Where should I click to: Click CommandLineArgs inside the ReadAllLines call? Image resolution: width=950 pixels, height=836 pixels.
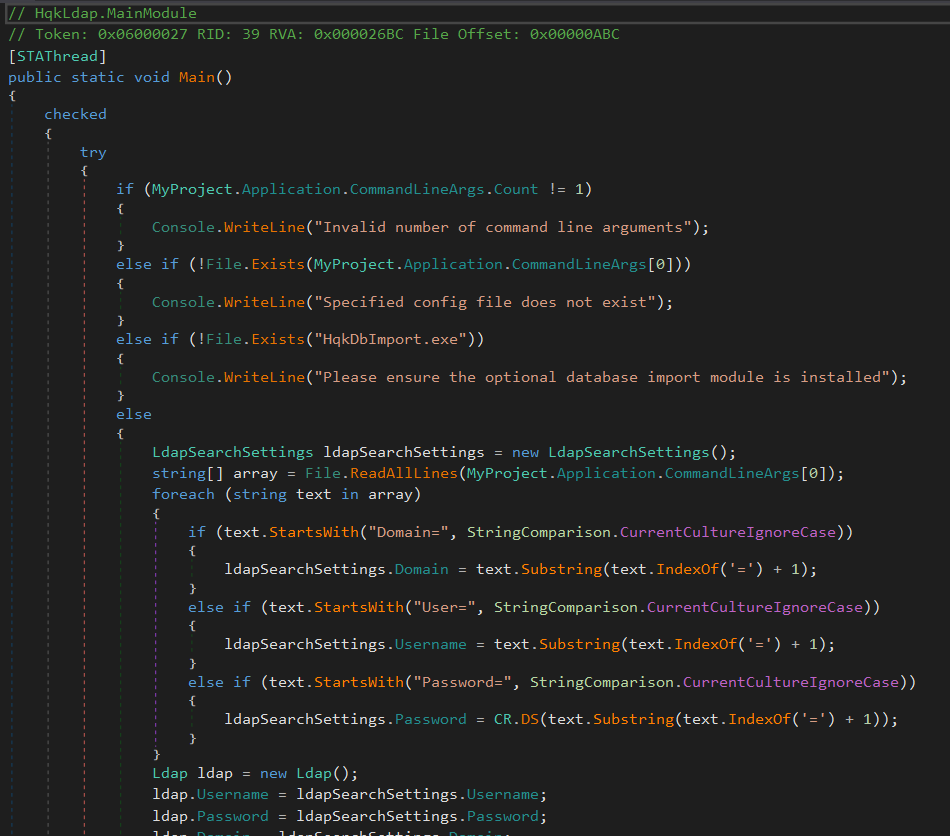732,474
